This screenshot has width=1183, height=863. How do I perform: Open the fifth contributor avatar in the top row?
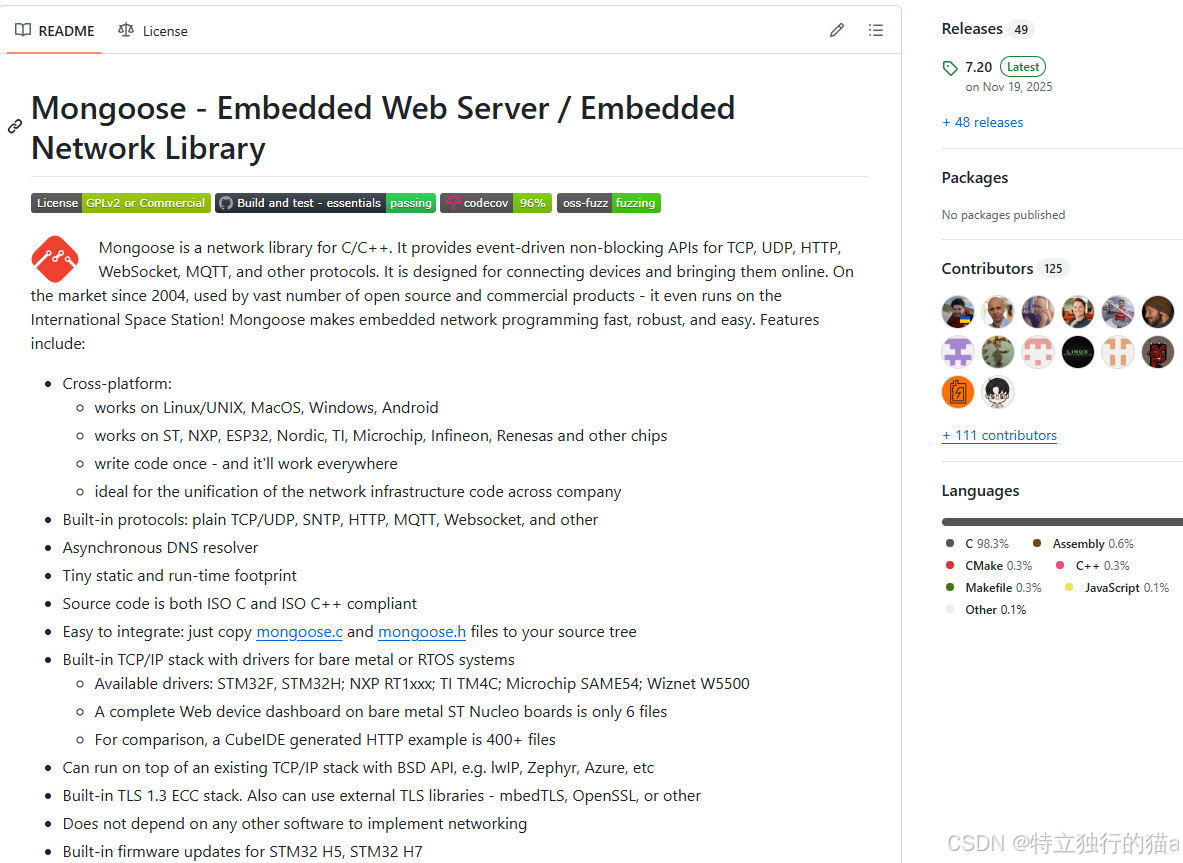pos(1118,312)
